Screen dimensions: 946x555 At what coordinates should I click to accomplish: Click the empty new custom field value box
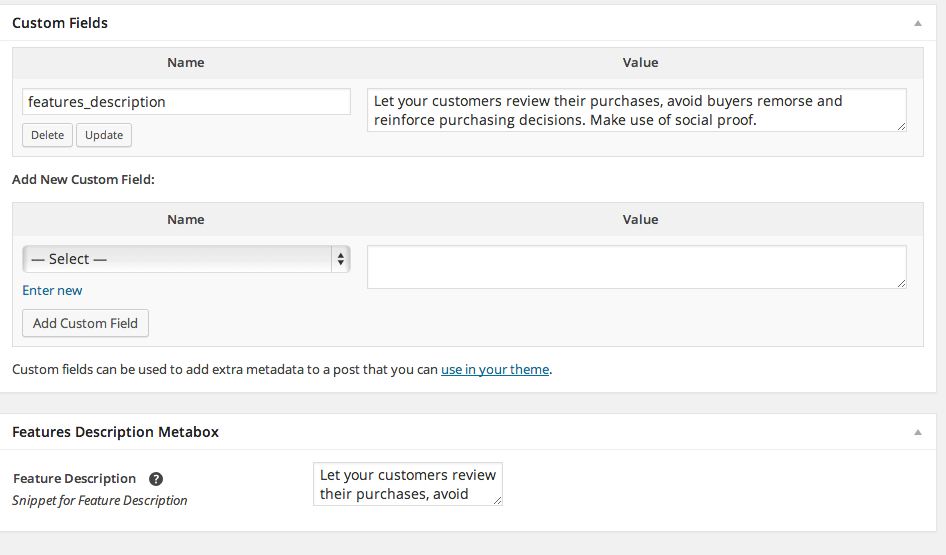636,267
